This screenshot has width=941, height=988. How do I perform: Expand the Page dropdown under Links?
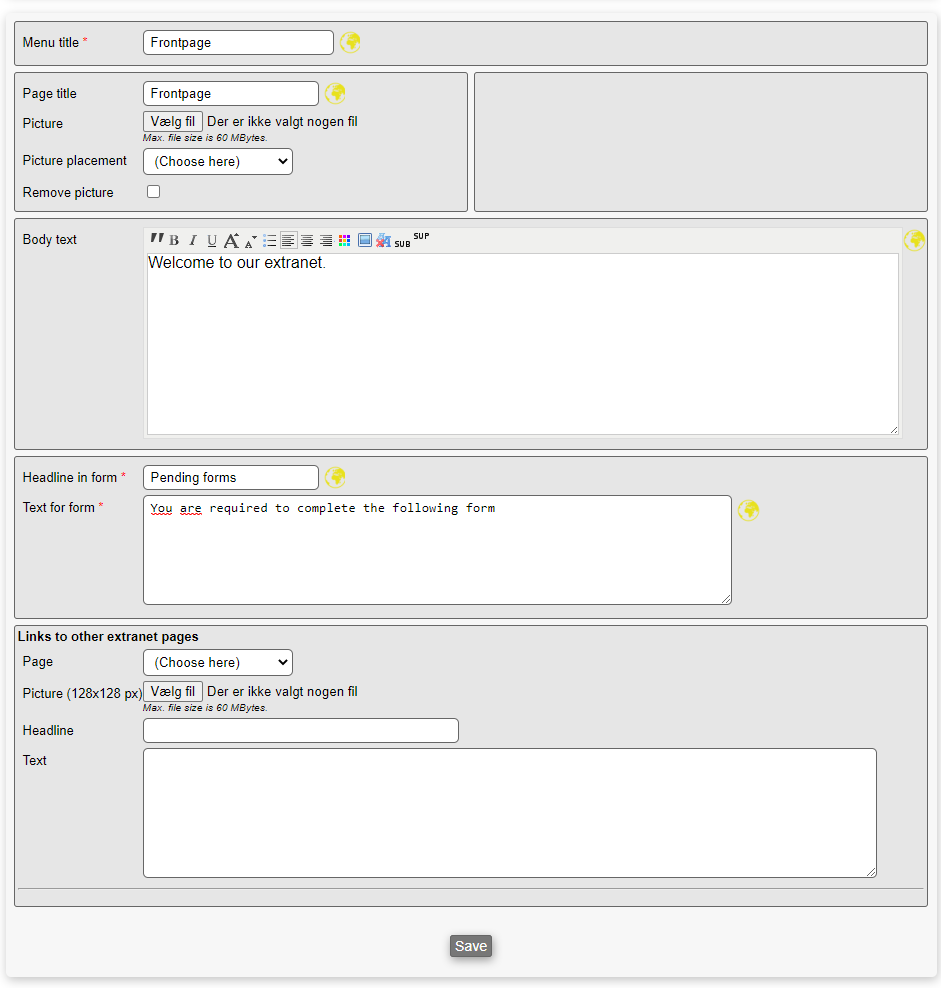tap(218, 662)
